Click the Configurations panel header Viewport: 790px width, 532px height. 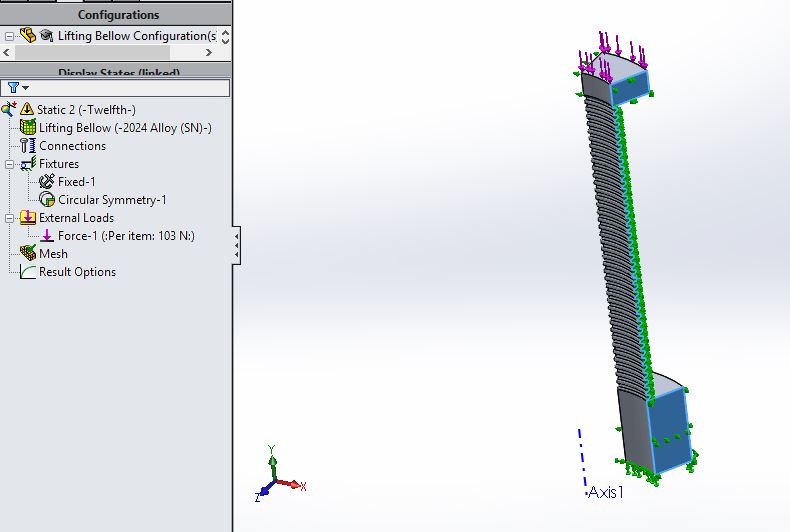116,15
